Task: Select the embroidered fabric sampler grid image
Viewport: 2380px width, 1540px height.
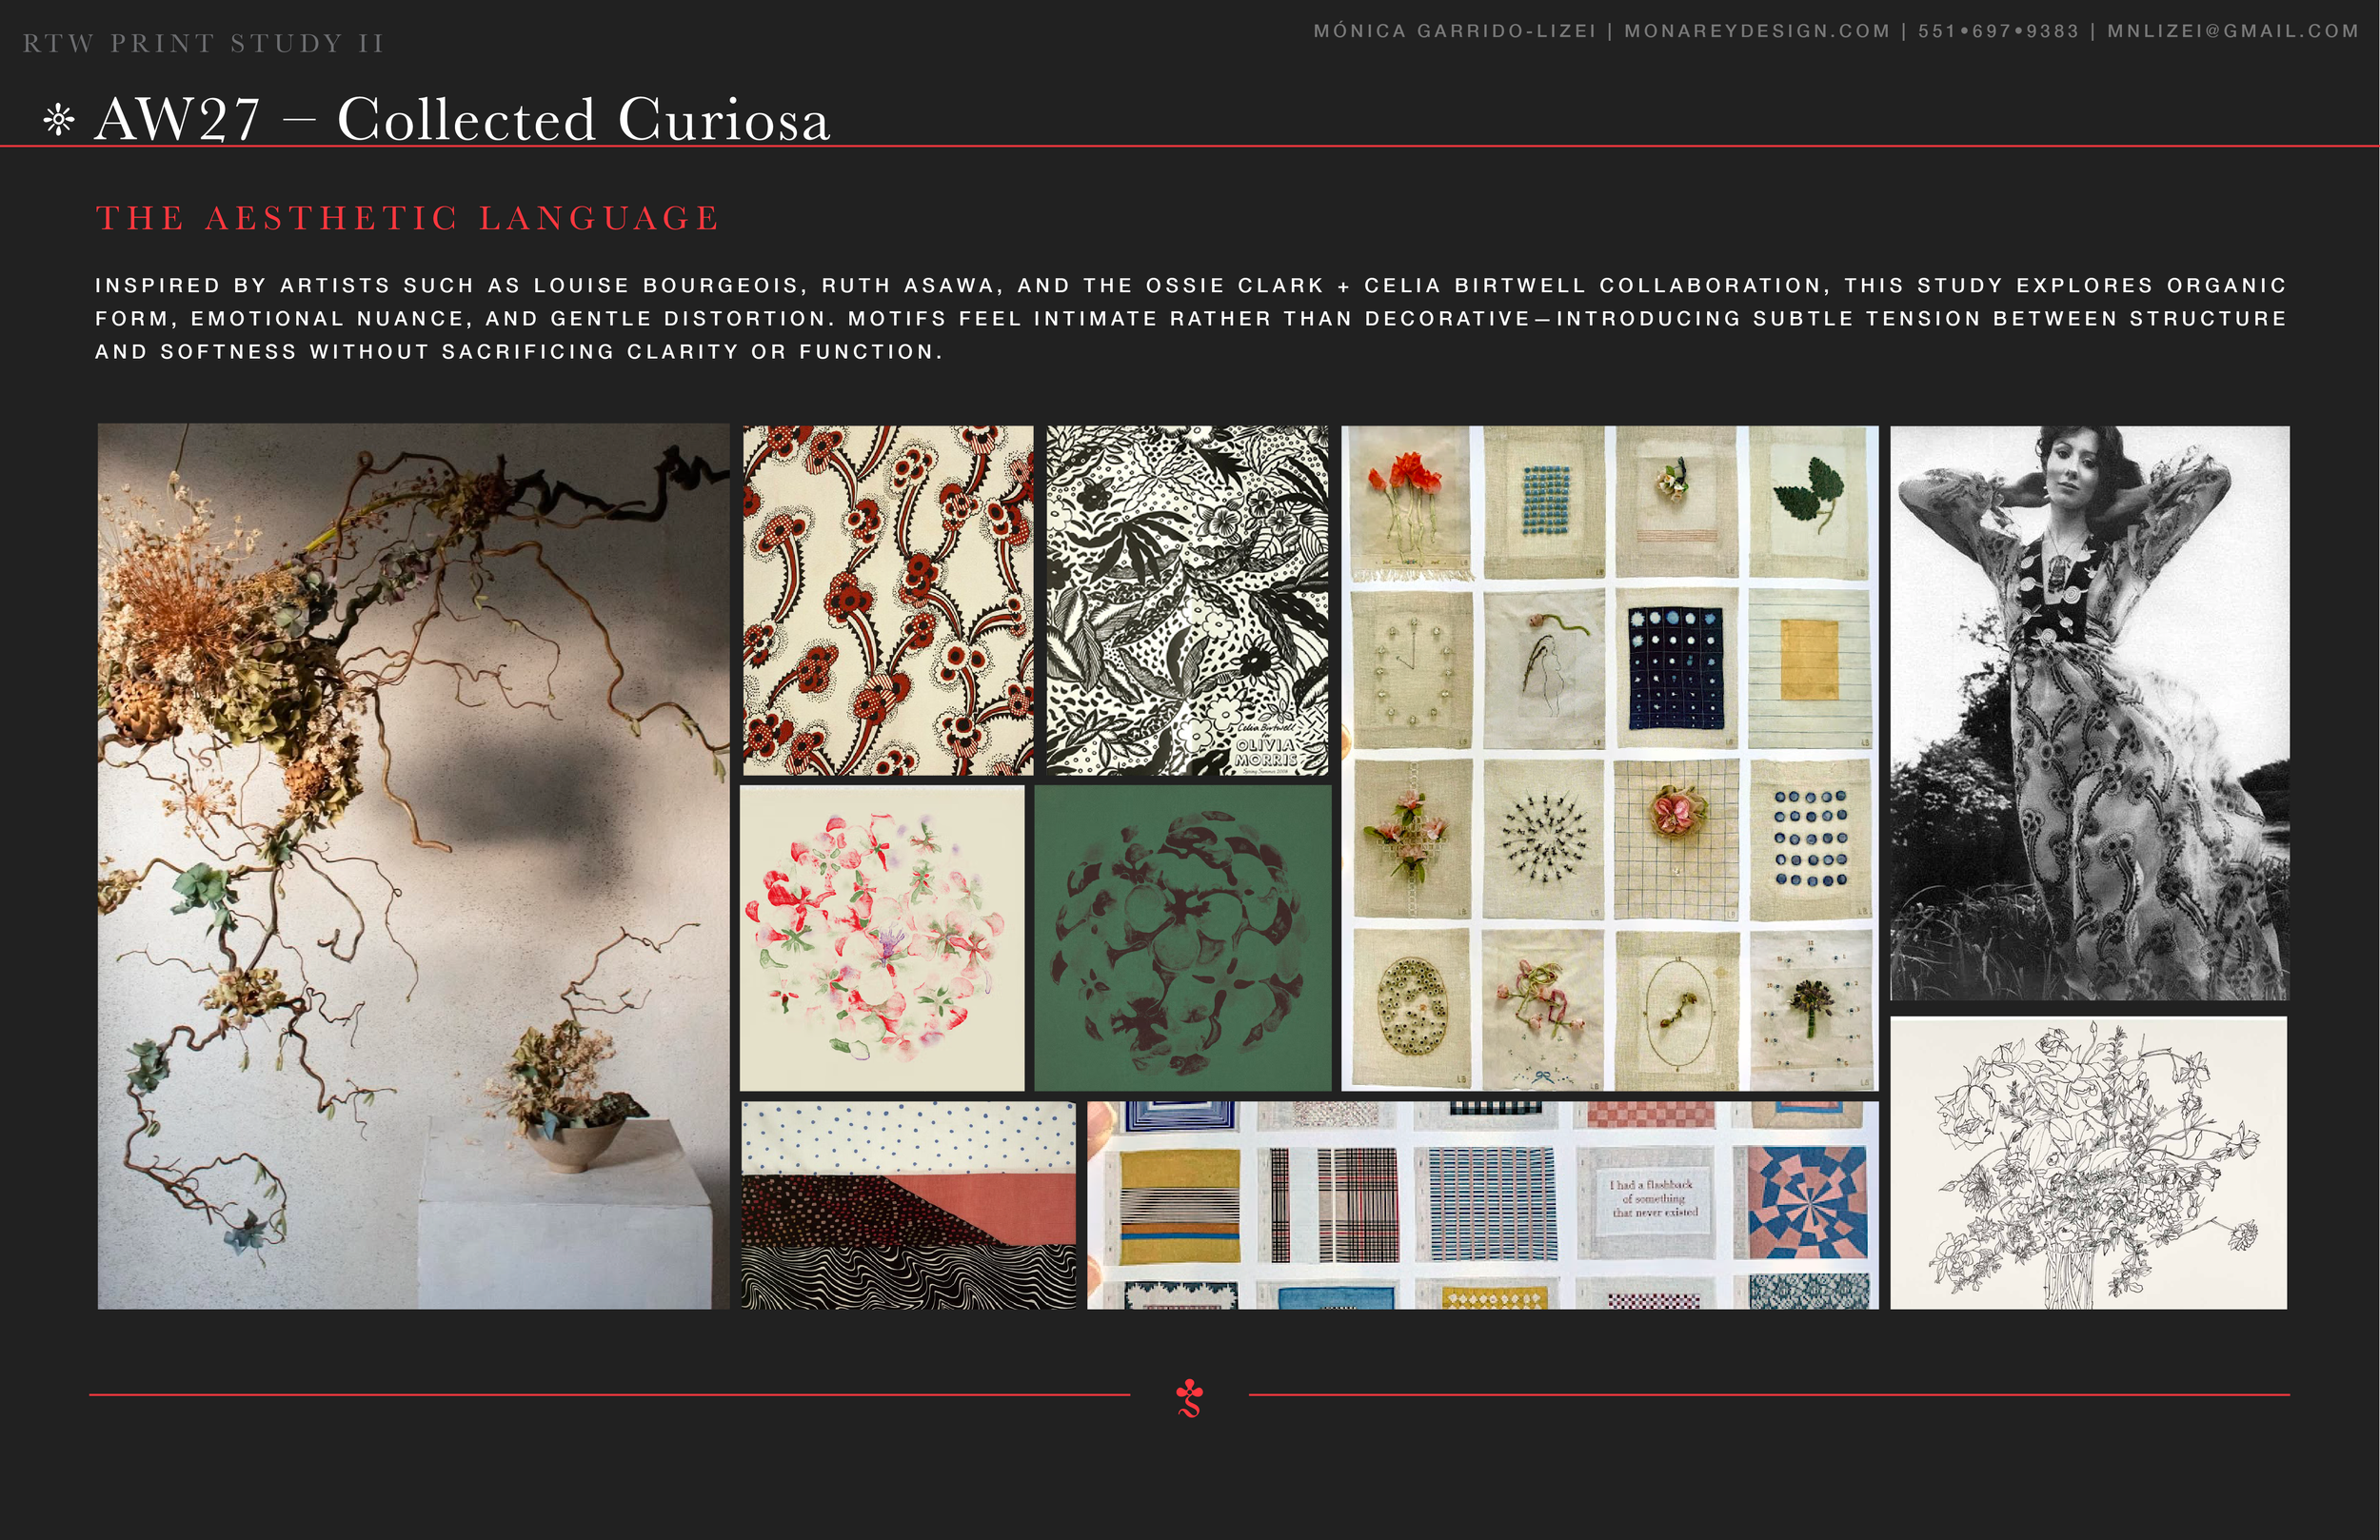Action: pyautogui.click(x=1608, y=758)
